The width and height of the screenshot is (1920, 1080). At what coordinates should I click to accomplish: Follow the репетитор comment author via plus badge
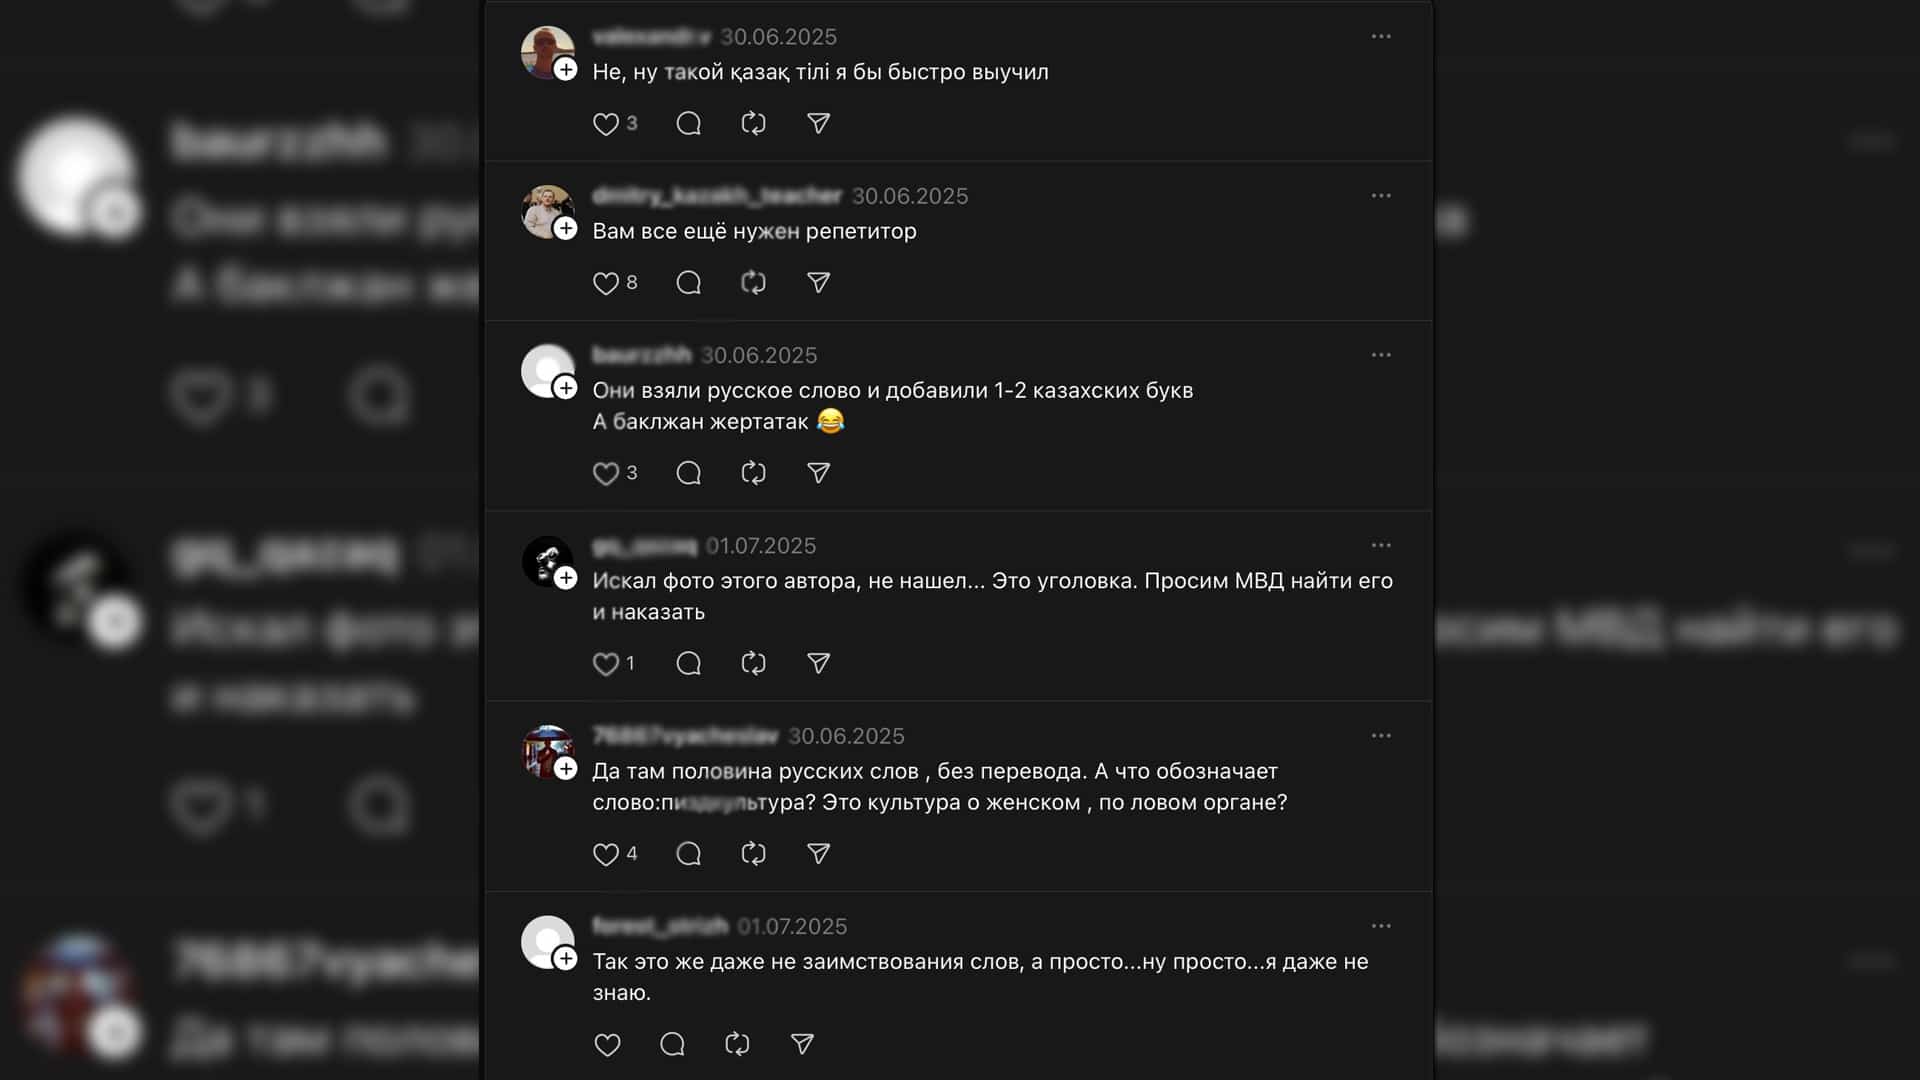coord(566,228)
